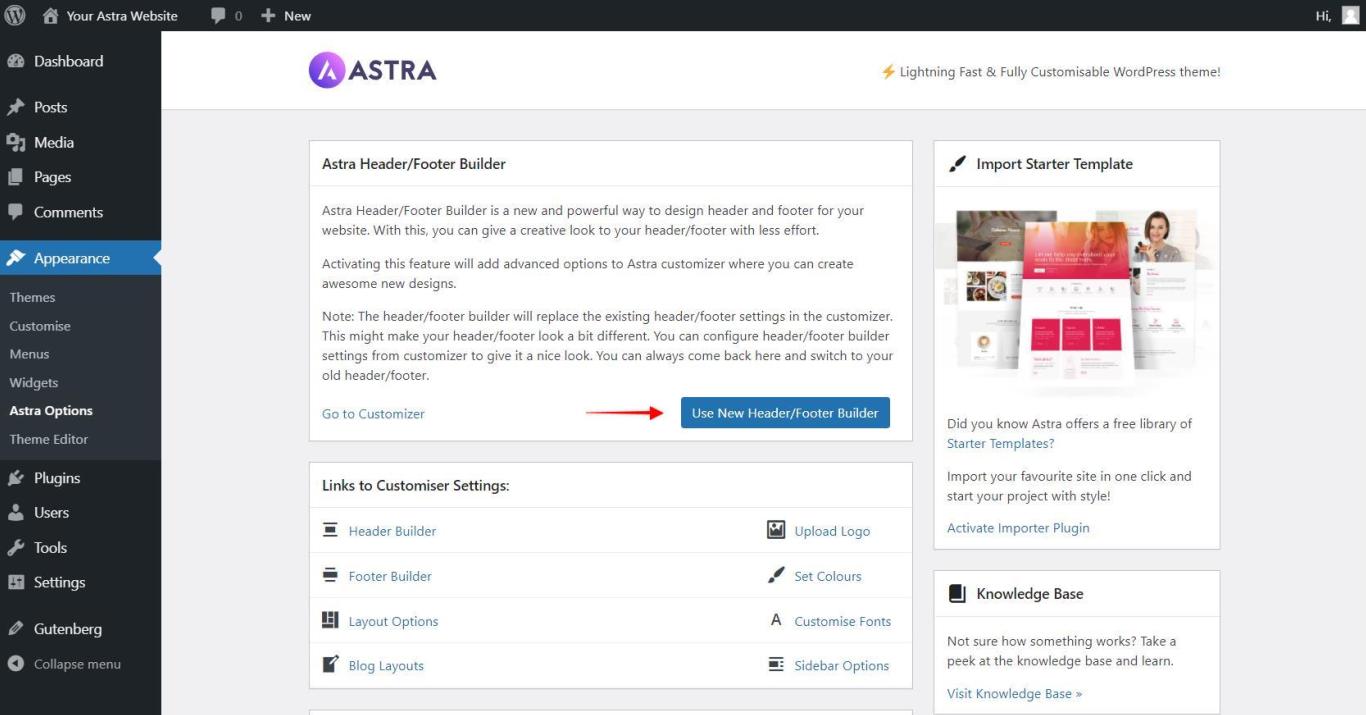This screenshot has width=1366, height=715.
Task: Open the Upload Logo link
Action: (x=832, y=531)
